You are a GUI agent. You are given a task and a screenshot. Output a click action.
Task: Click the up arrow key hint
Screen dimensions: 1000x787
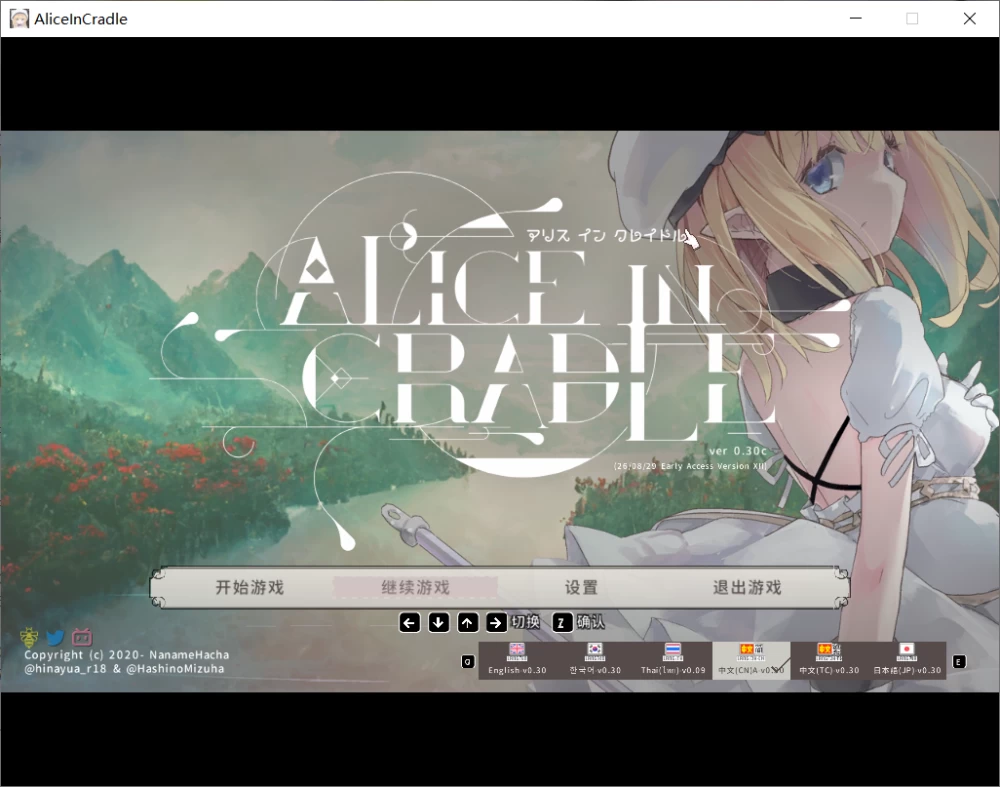(x=467, y=622)
